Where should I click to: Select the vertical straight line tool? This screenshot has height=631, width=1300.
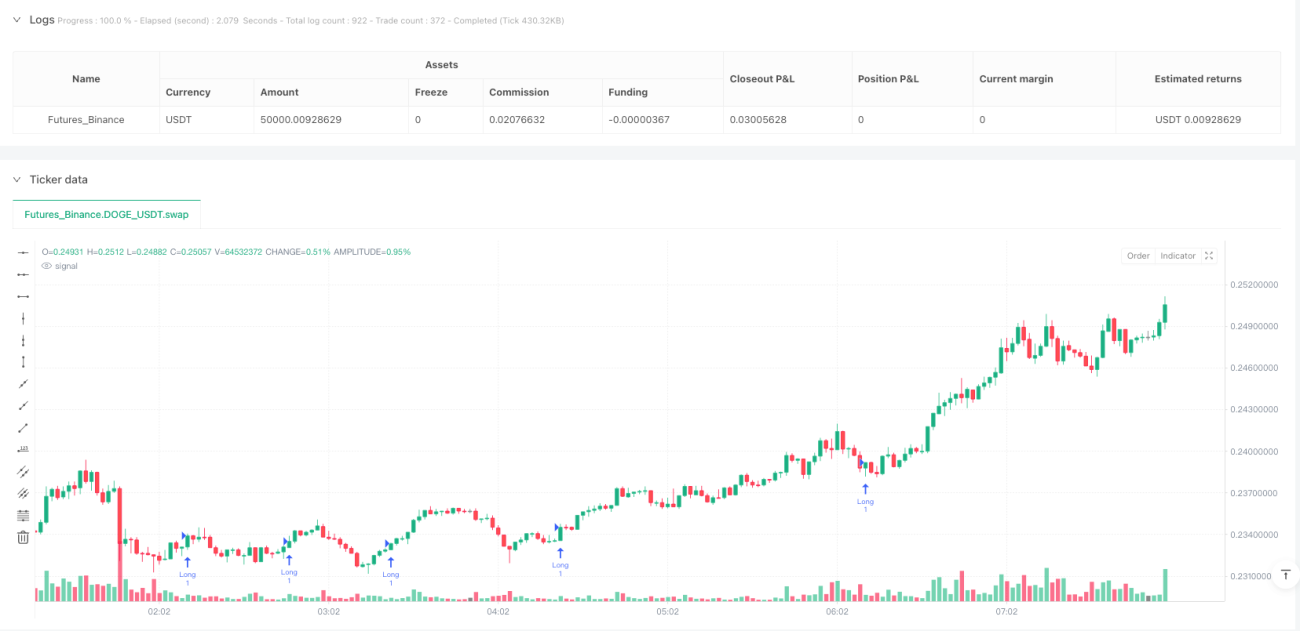(23, 318)
